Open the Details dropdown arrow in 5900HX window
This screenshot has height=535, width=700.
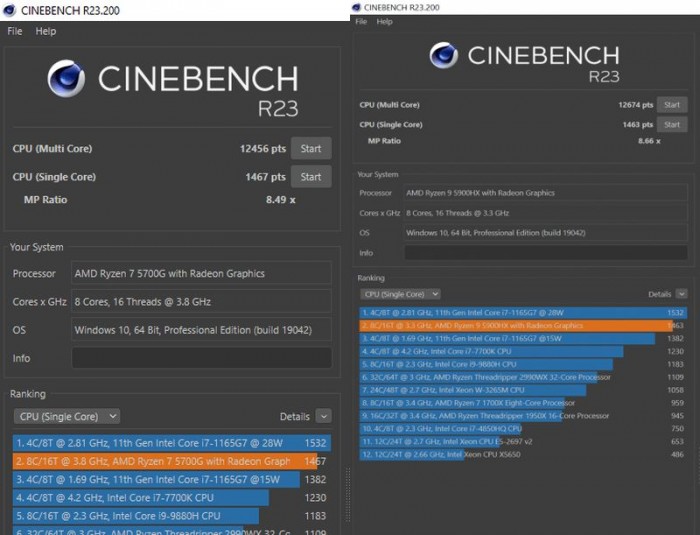[x=681, y=294]
